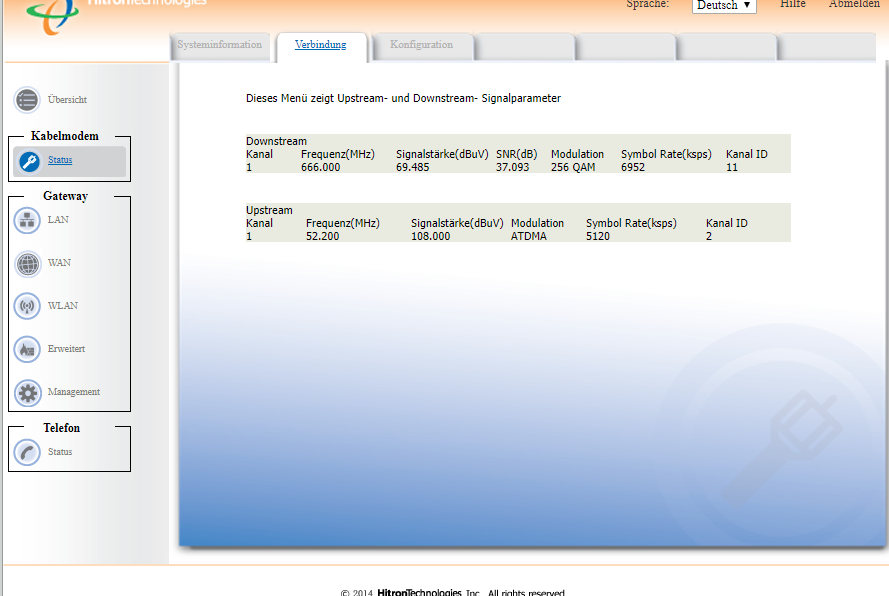Image resolution: width=889 pixels, height=596 pixels.
Task: Open the Übersicht sidebar link
Action: [x=67, y=100]
